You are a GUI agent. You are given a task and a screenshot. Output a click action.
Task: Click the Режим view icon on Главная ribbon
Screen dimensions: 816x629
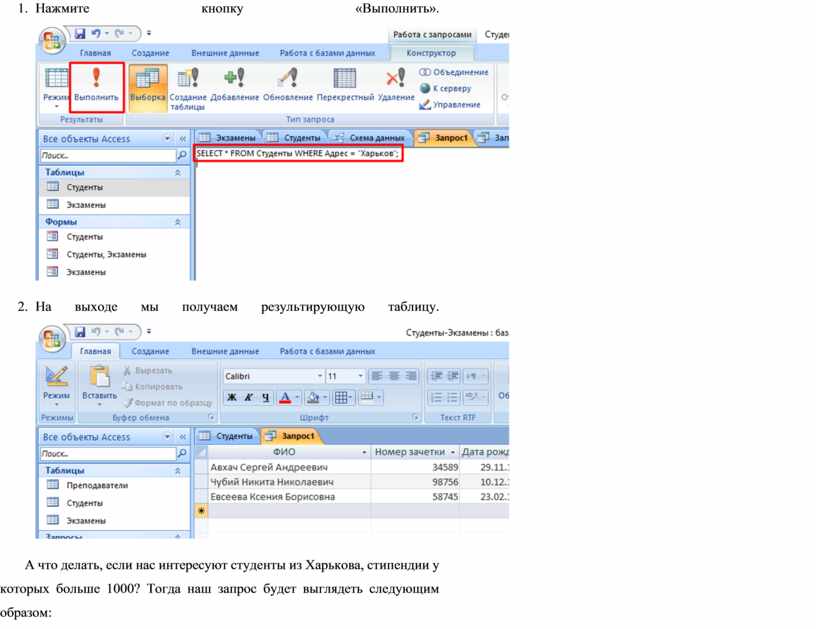[56, 384]
